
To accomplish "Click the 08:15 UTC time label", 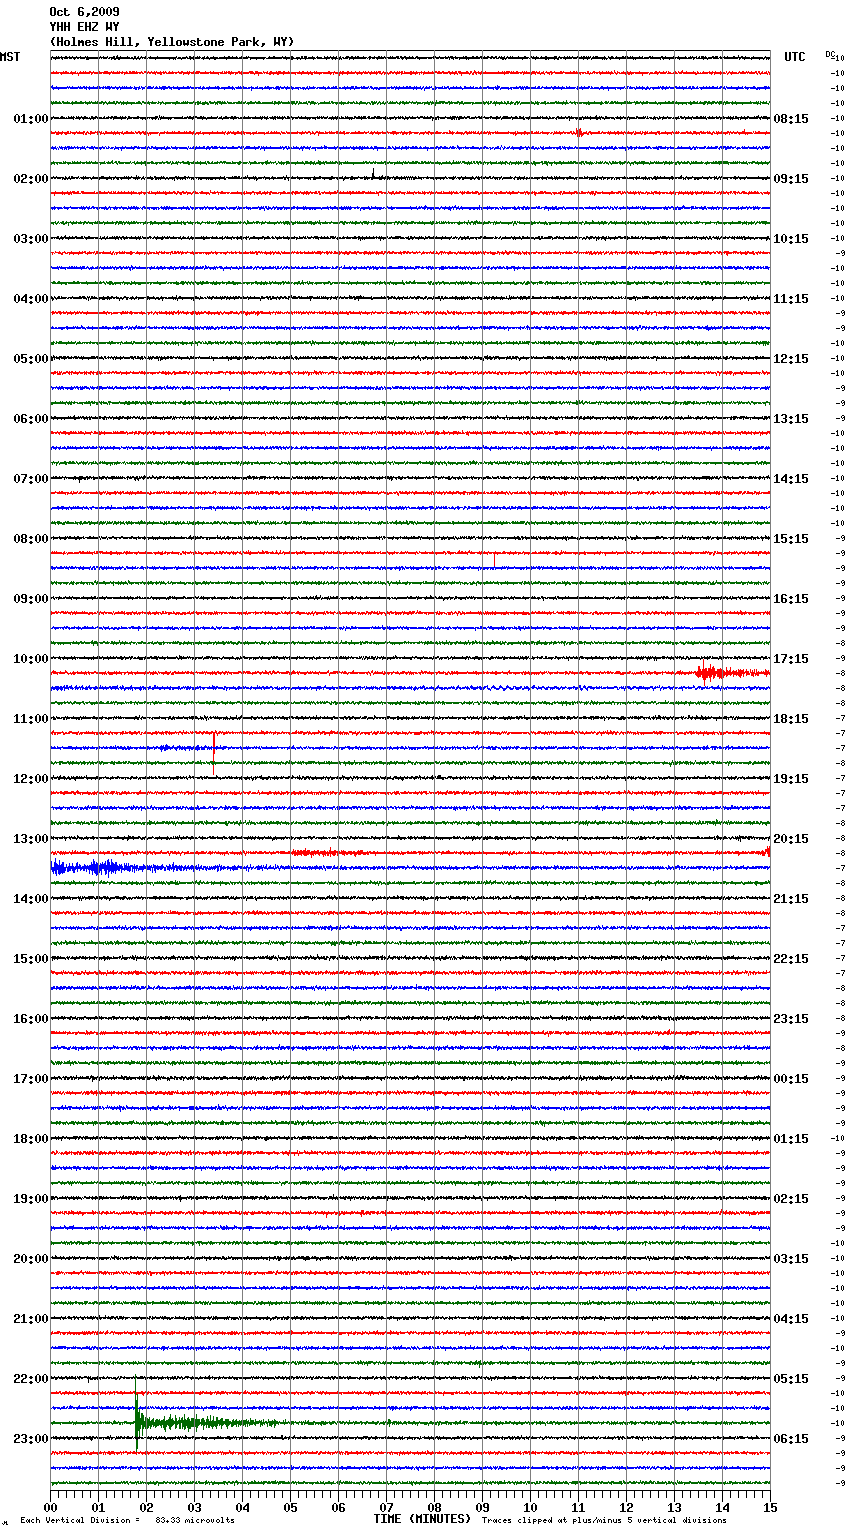I will (791, 119).
